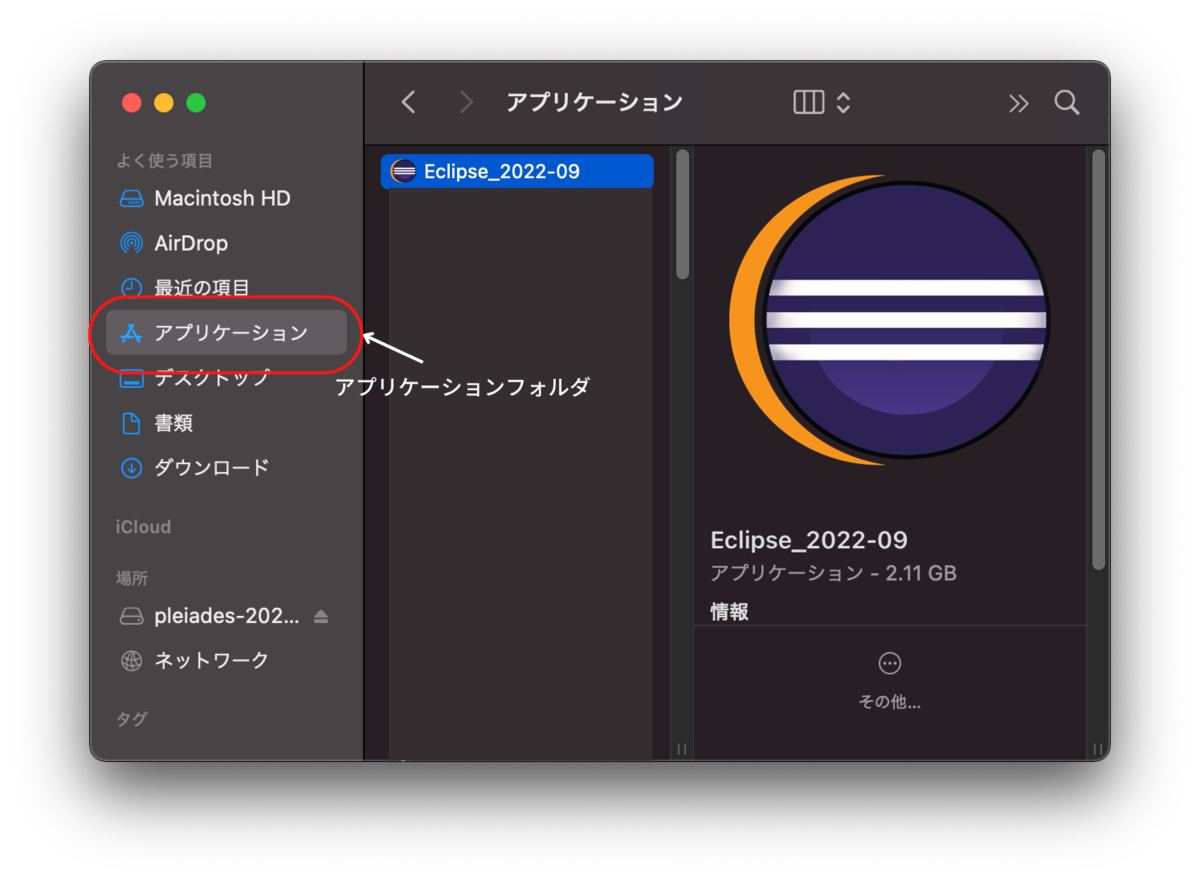
Task: Click the タグ section header
Action: coord(131,719)
